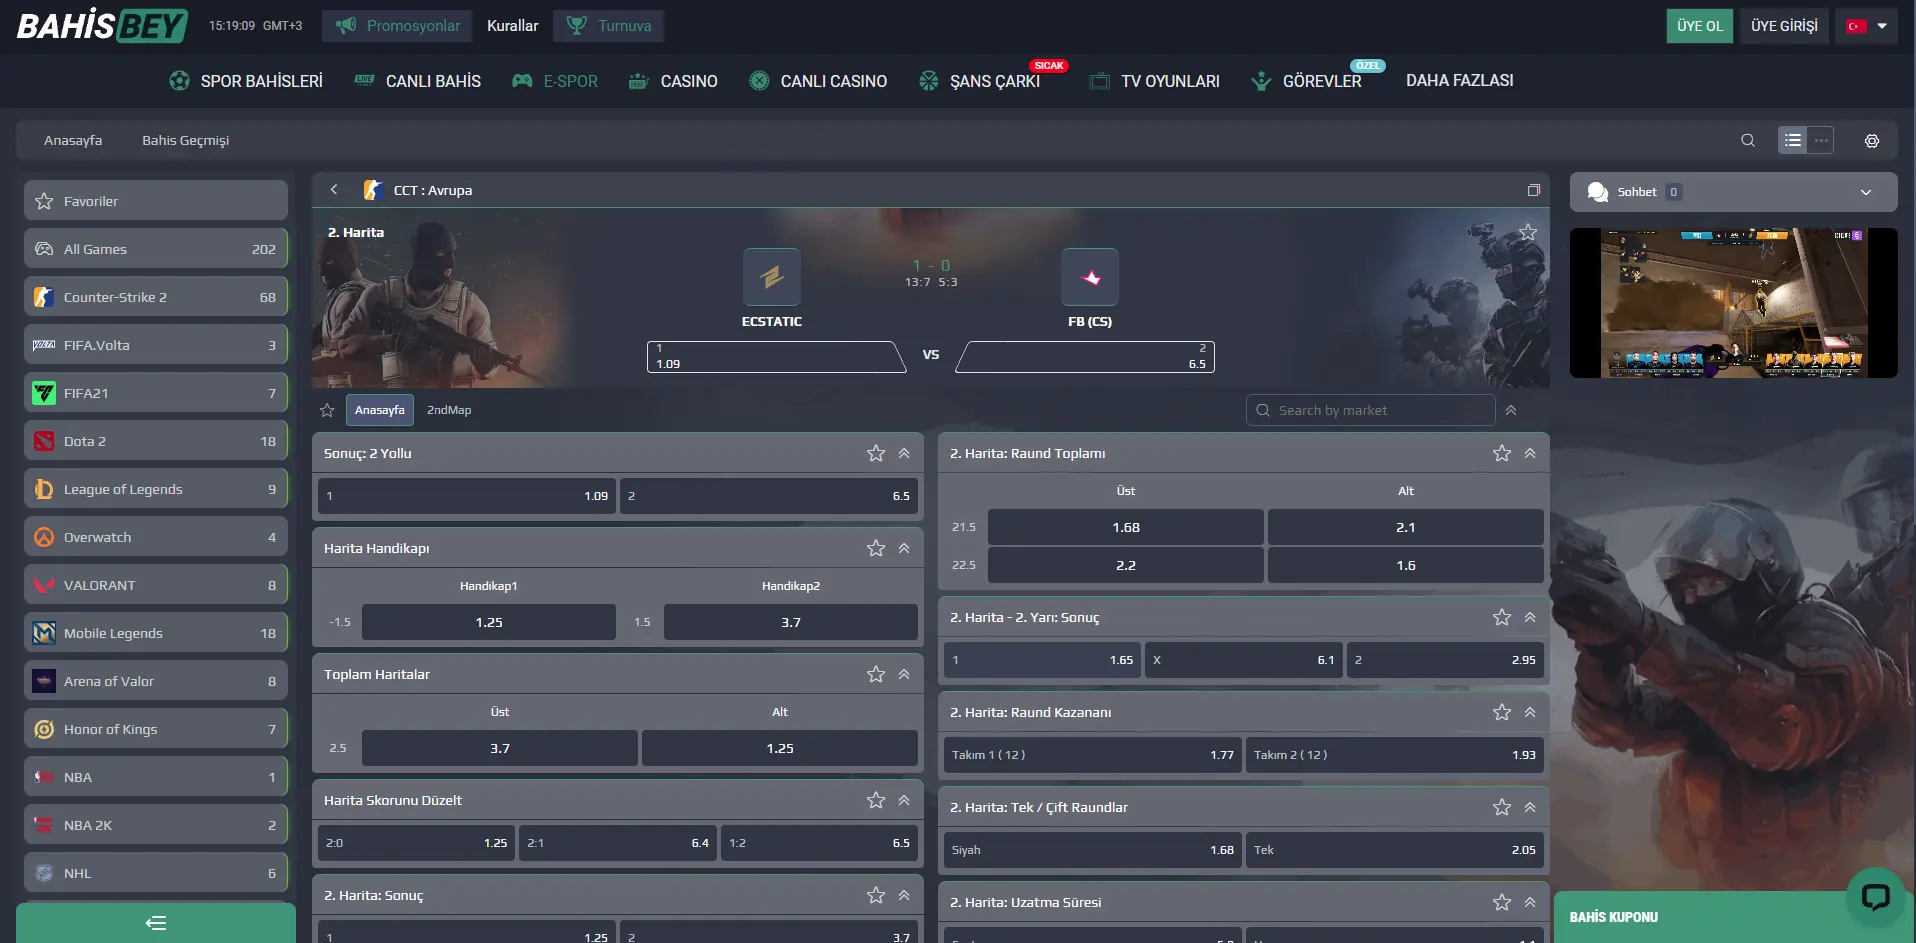This screenshot has width=1916, height=943.
Task: Click the ECSTATIC team logo
Action: [772, 277]
